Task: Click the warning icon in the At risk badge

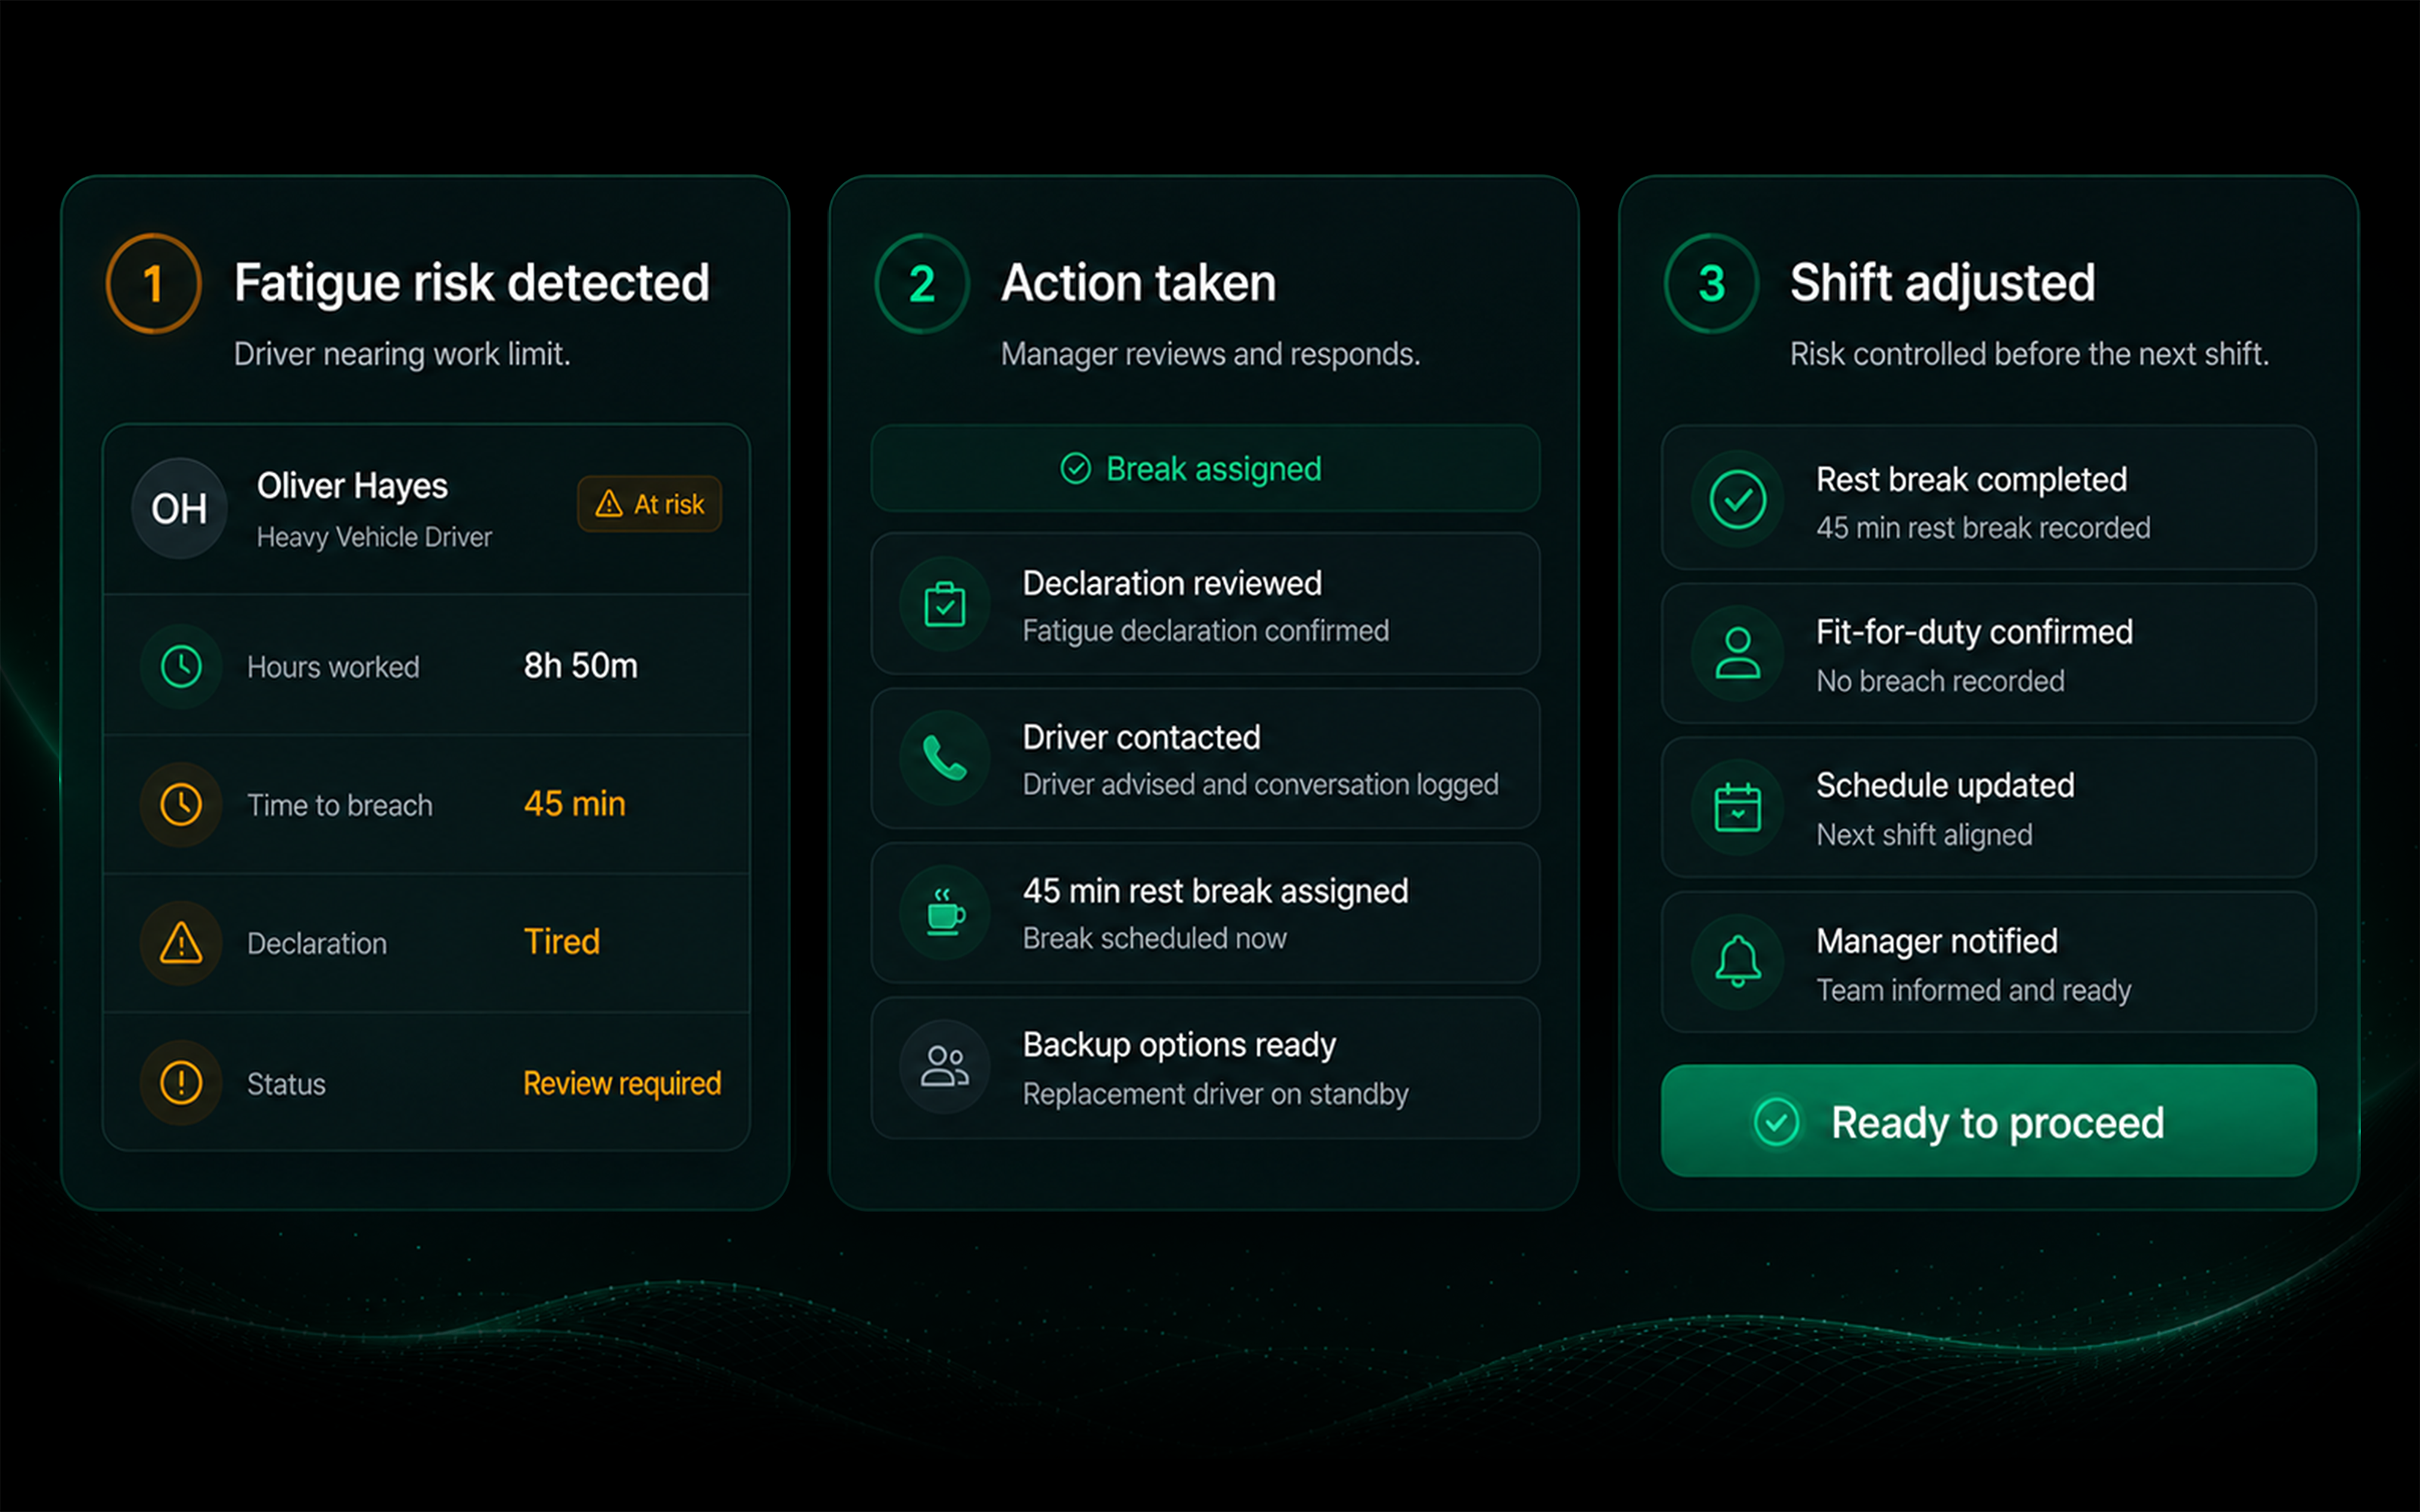Action: pyautogui.click(x=608, y=504)
